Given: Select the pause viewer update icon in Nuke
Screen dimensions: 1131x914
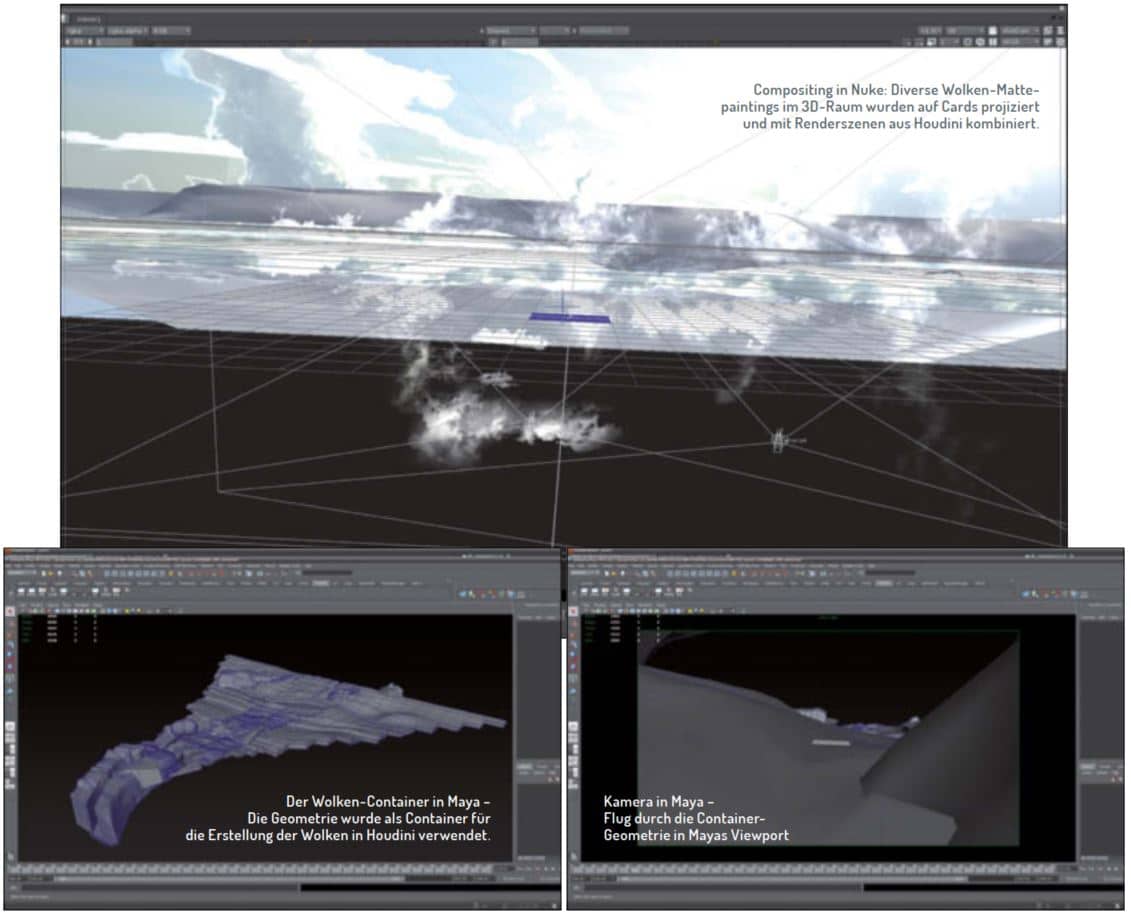Looking at the screenshot, I should pyautogui.click(x=994, y=43).
